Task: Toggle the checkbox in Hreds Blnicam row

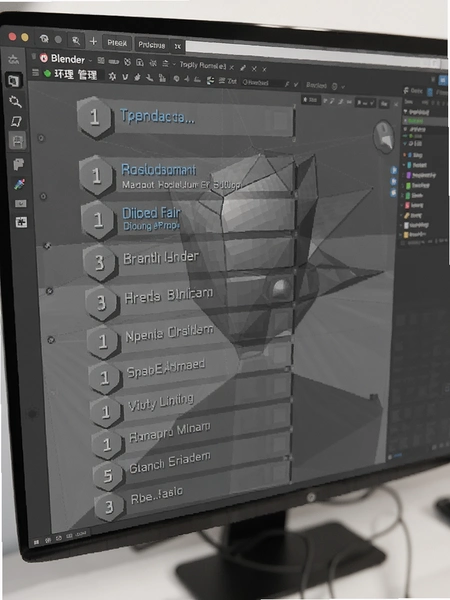Action: (282, 290)
